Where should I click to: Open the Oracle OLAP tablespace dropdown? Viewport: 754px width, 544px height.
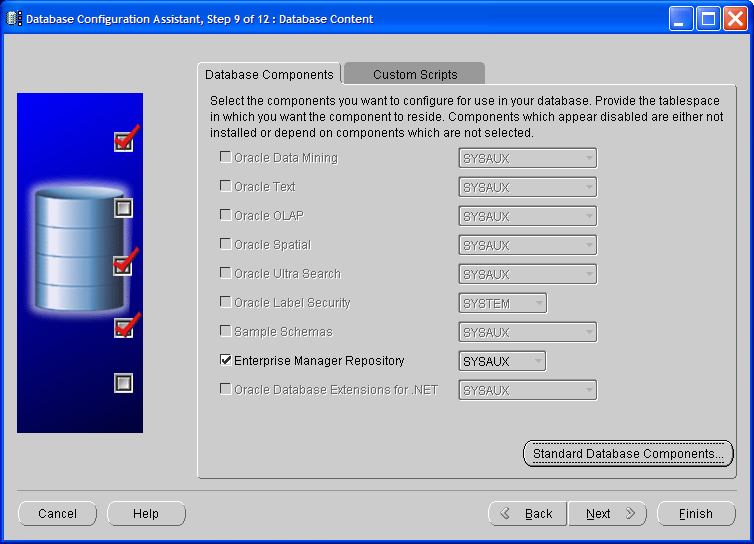(x=528, y=216)
